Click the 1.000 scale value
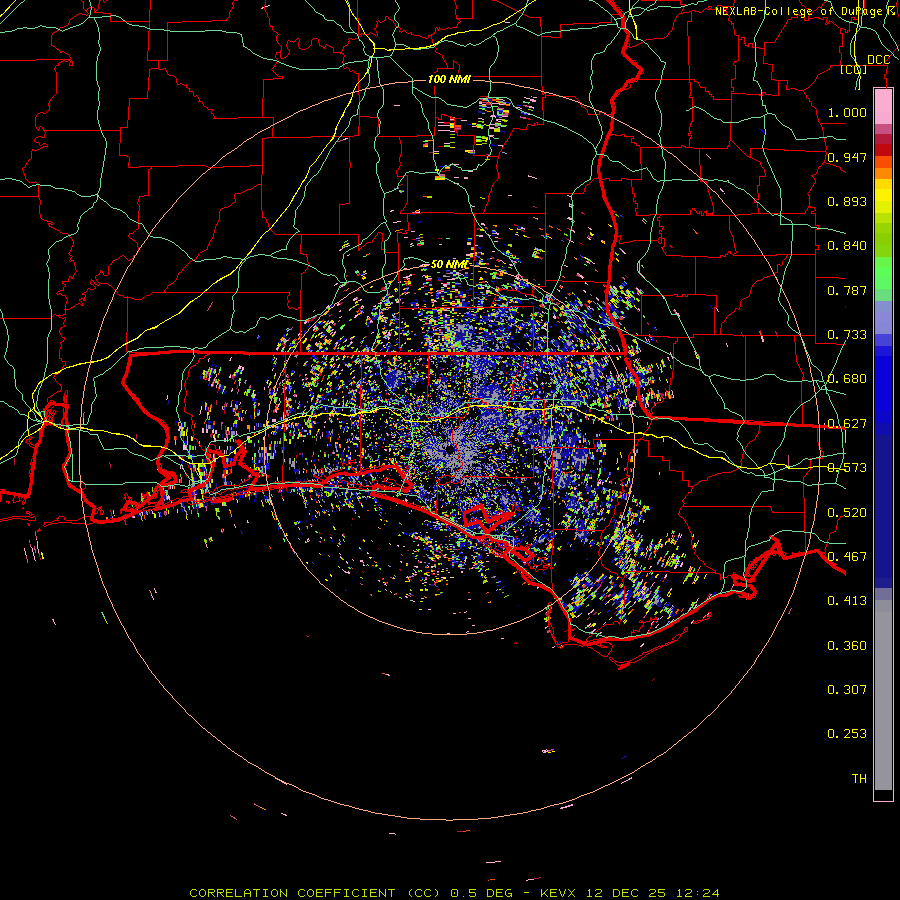This screenshot has width=900, height=900. 847,112
